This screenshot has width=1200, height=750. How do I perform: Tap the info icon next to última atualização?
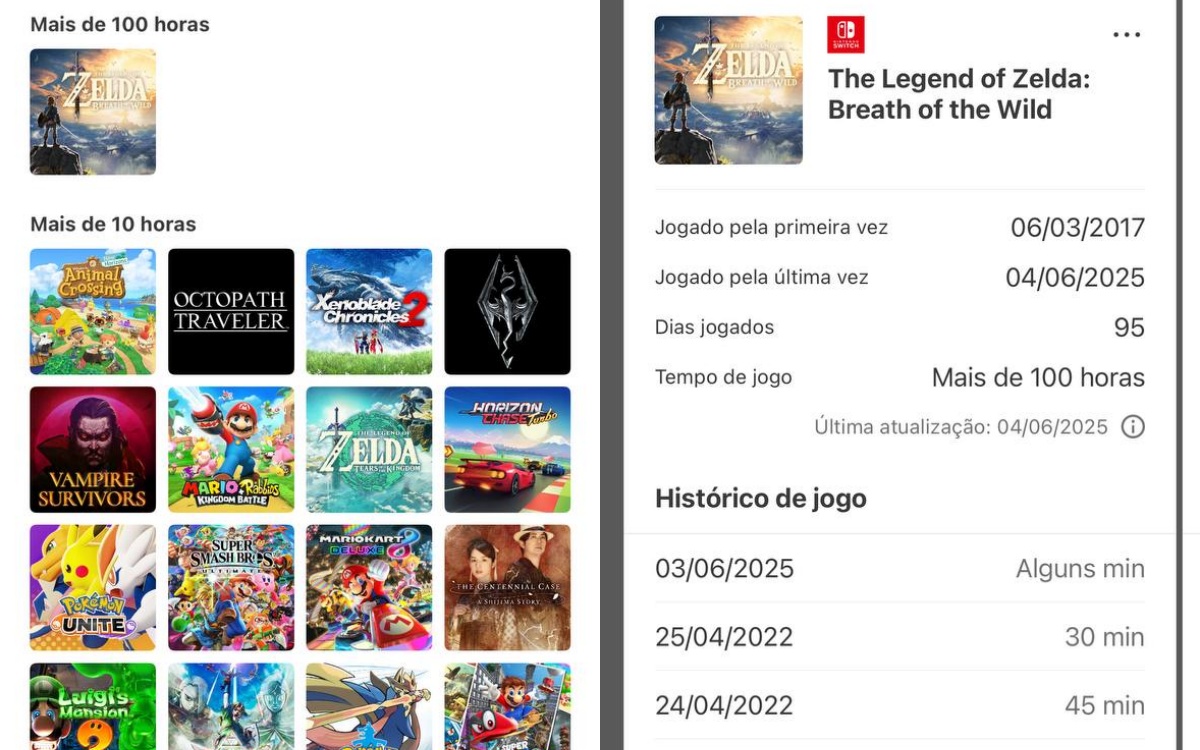coord(1133,427)
